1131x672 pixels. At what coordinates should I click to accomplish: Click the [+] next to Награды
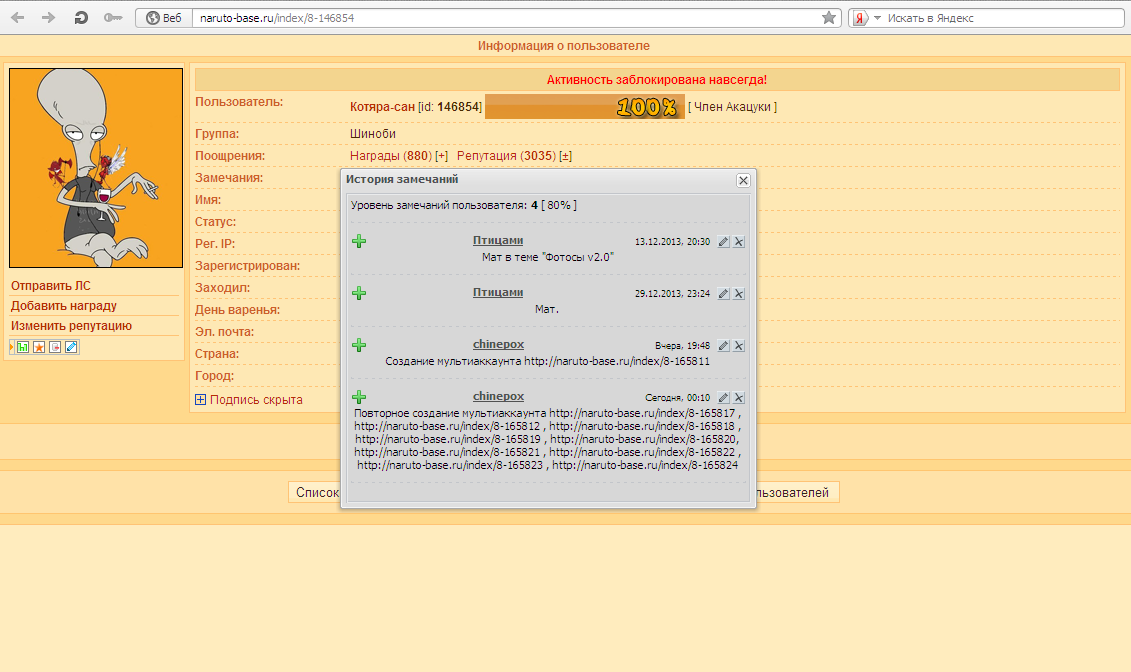[x=441, y=156]
